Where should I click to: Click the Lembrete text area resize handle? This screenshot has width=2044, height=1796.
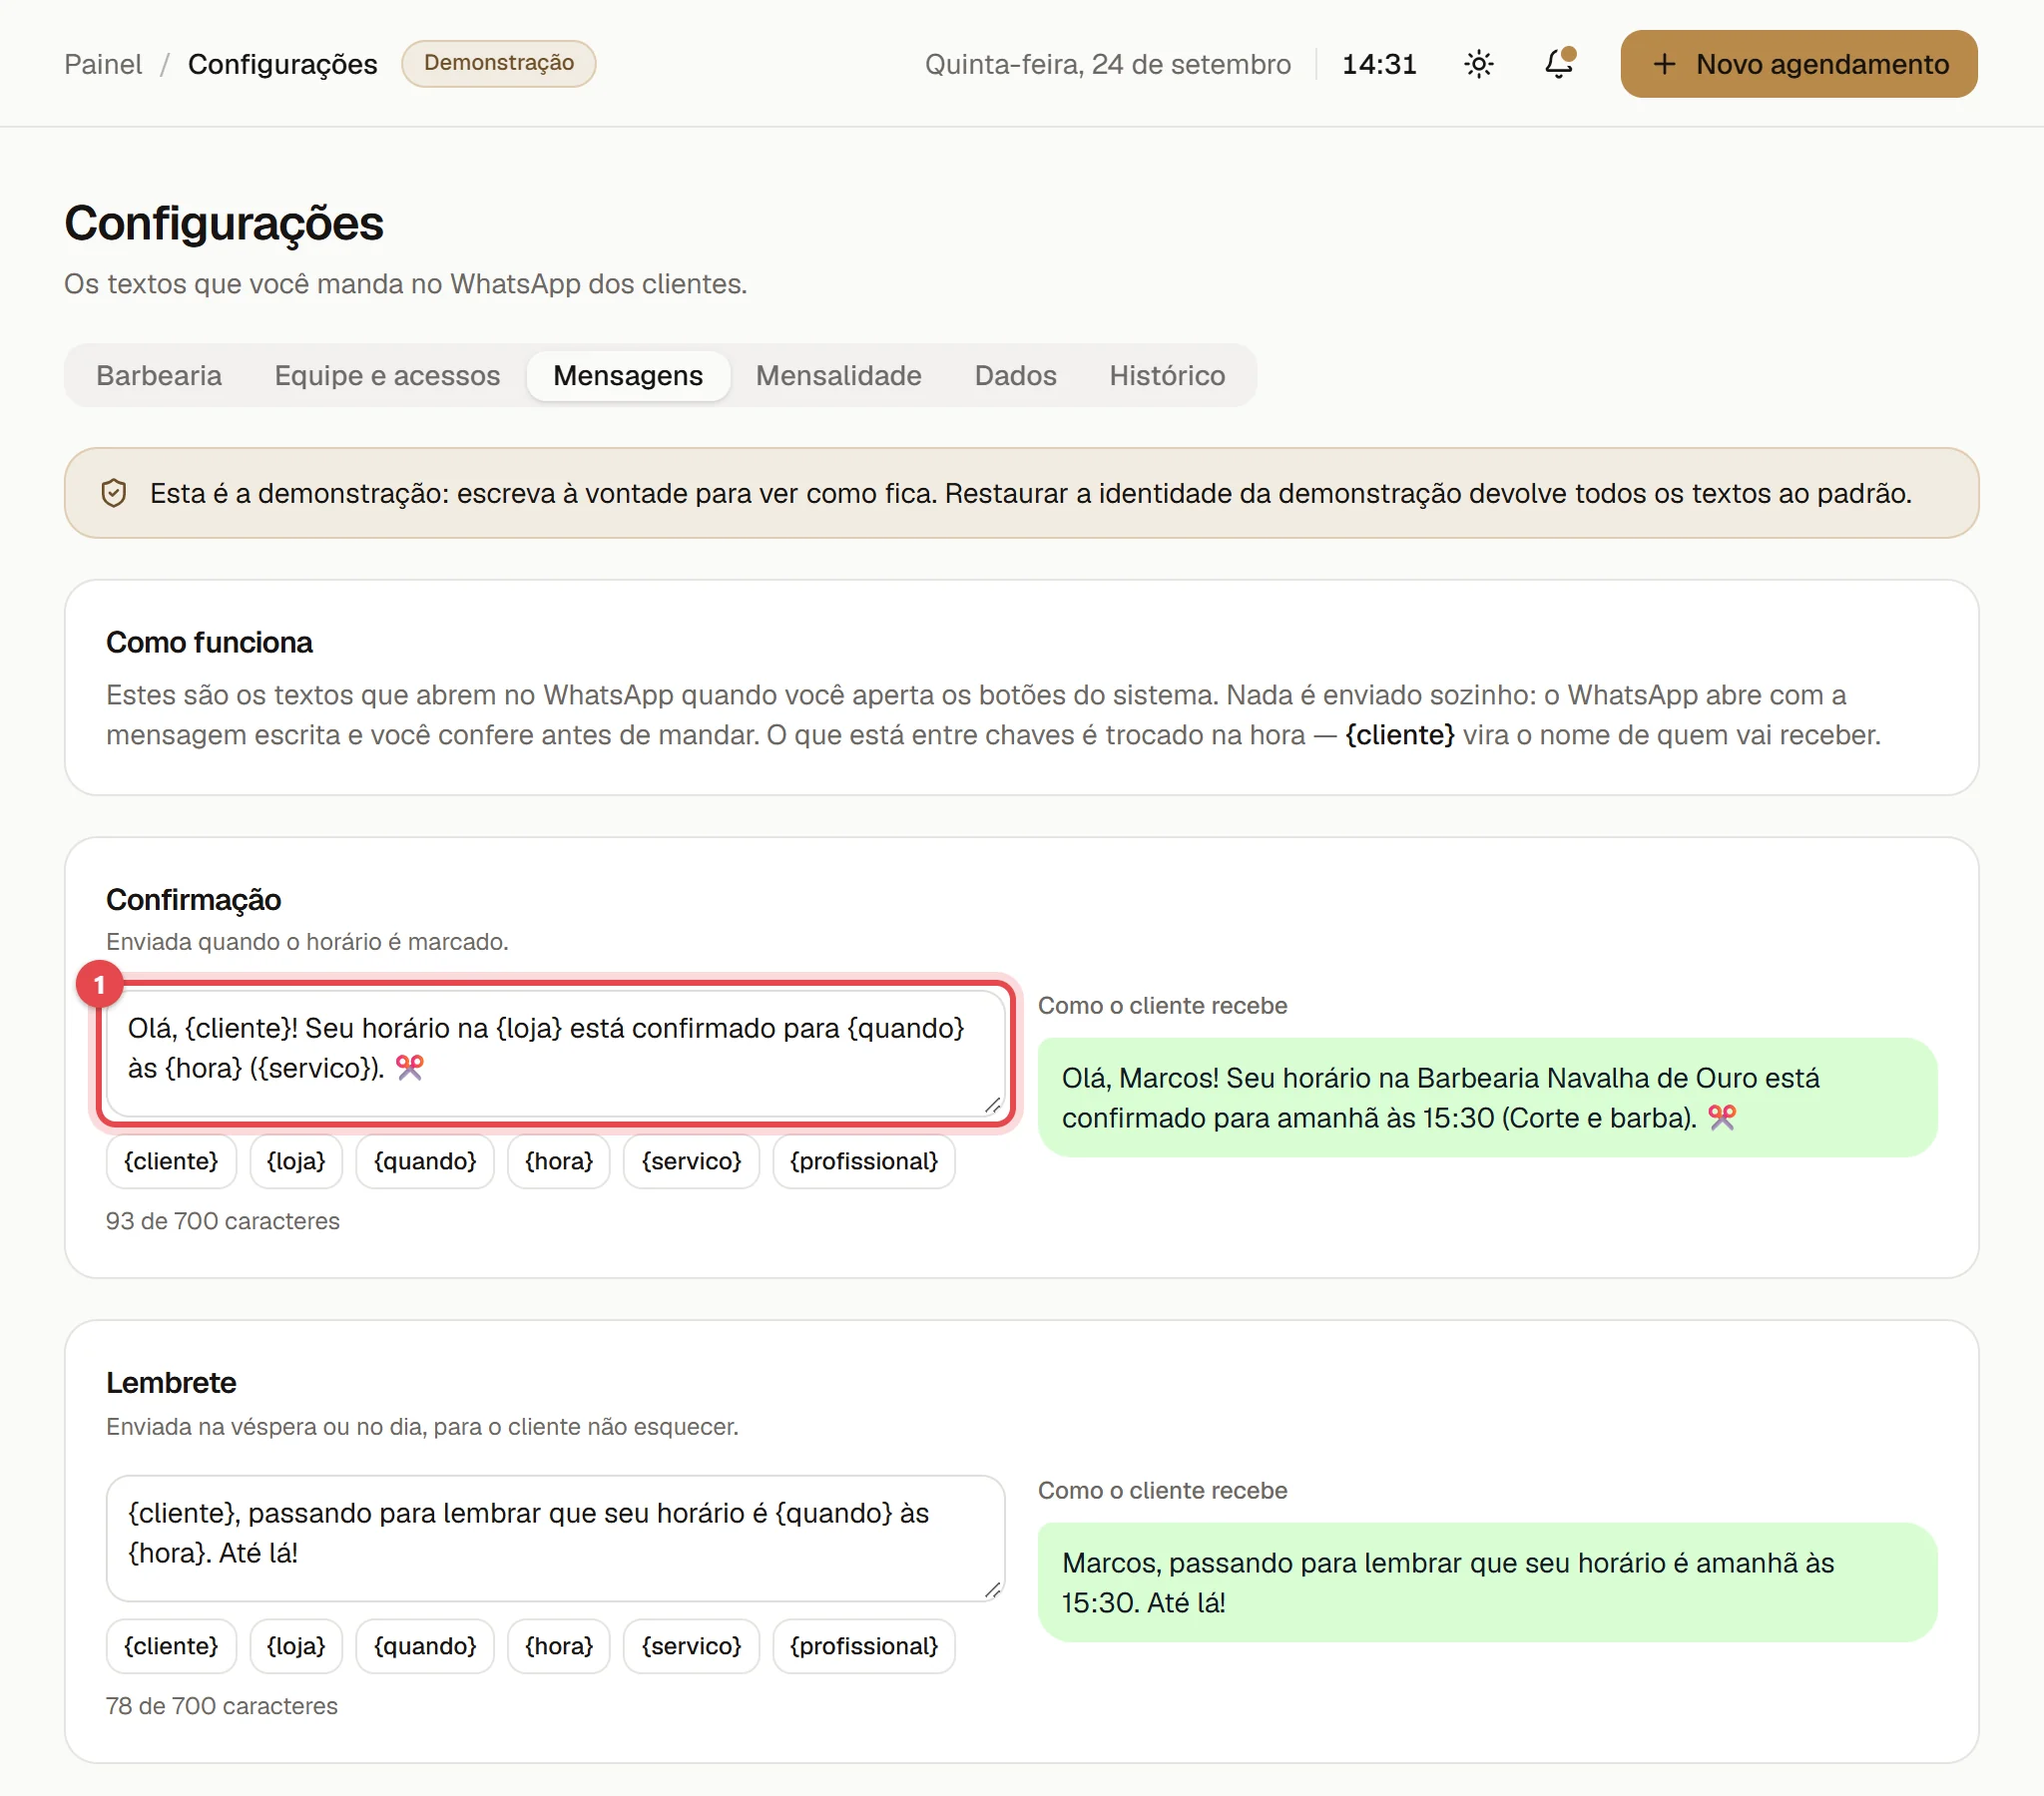993,1590
